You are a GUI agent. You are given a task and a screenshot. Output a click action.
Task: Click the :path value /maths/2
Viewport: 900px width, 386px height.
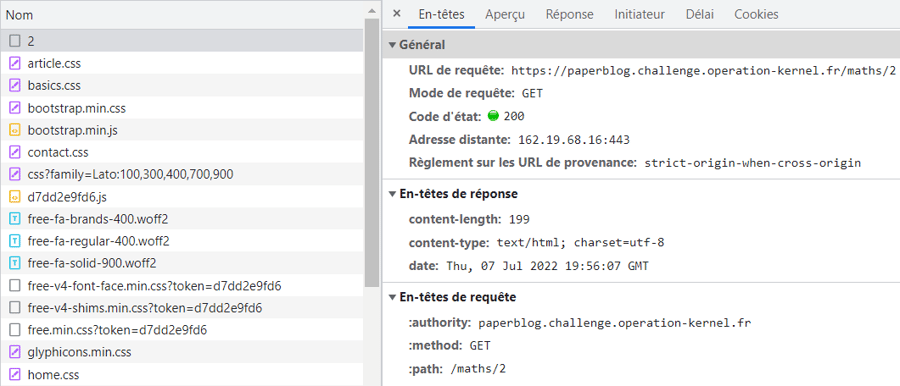coord(478,369)
